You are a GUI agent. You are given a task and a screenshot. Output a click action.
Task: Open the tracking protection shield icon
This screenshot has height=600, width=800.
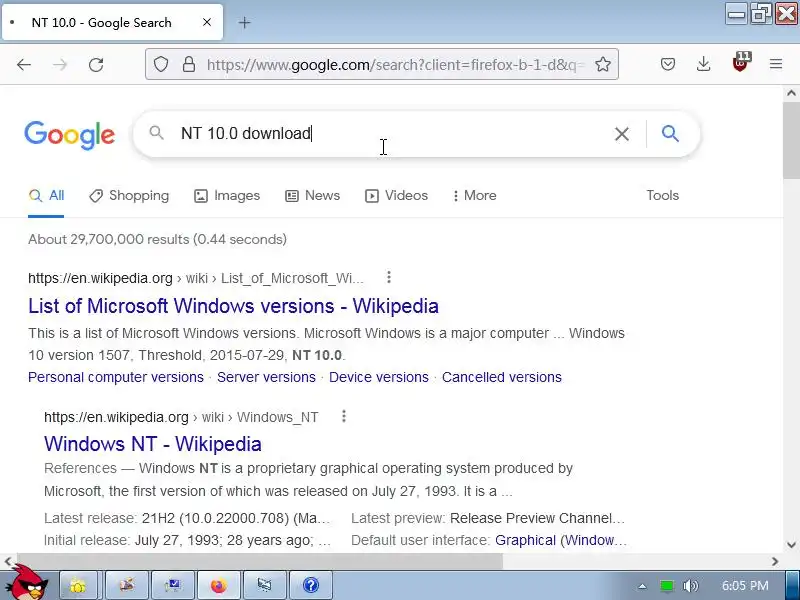pyautogui.click(x=161, y=64)
